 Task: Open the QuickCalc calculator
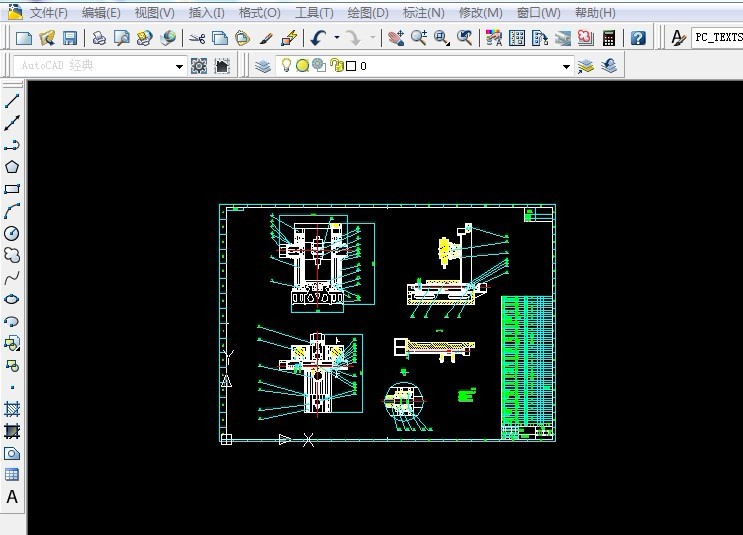click(608, 38)
